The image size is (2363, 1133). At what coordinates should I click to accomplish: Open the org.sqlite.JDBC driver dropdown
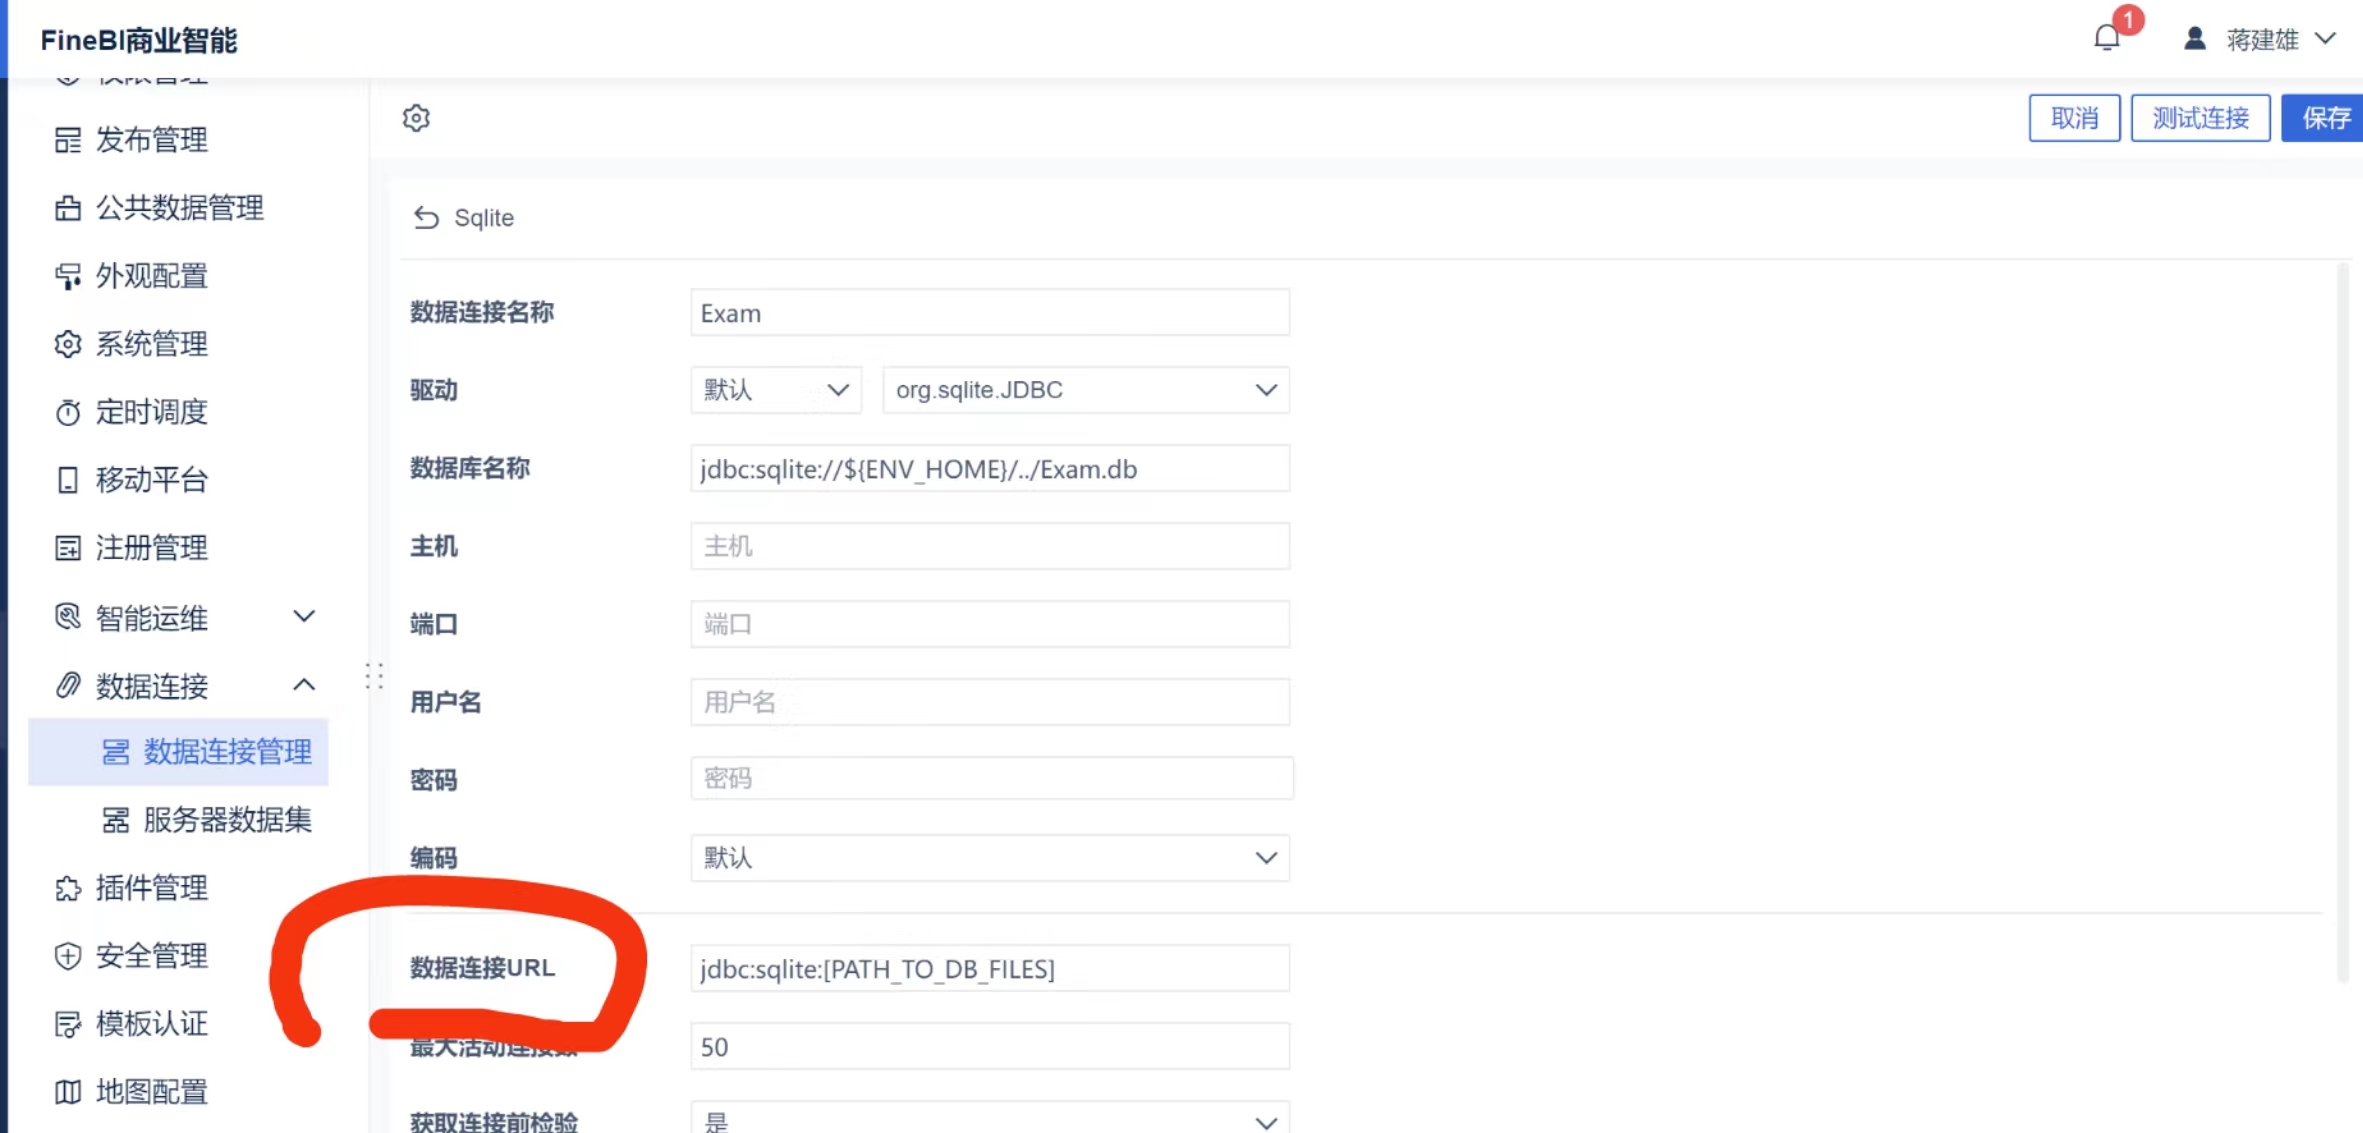pos(1086,390)
